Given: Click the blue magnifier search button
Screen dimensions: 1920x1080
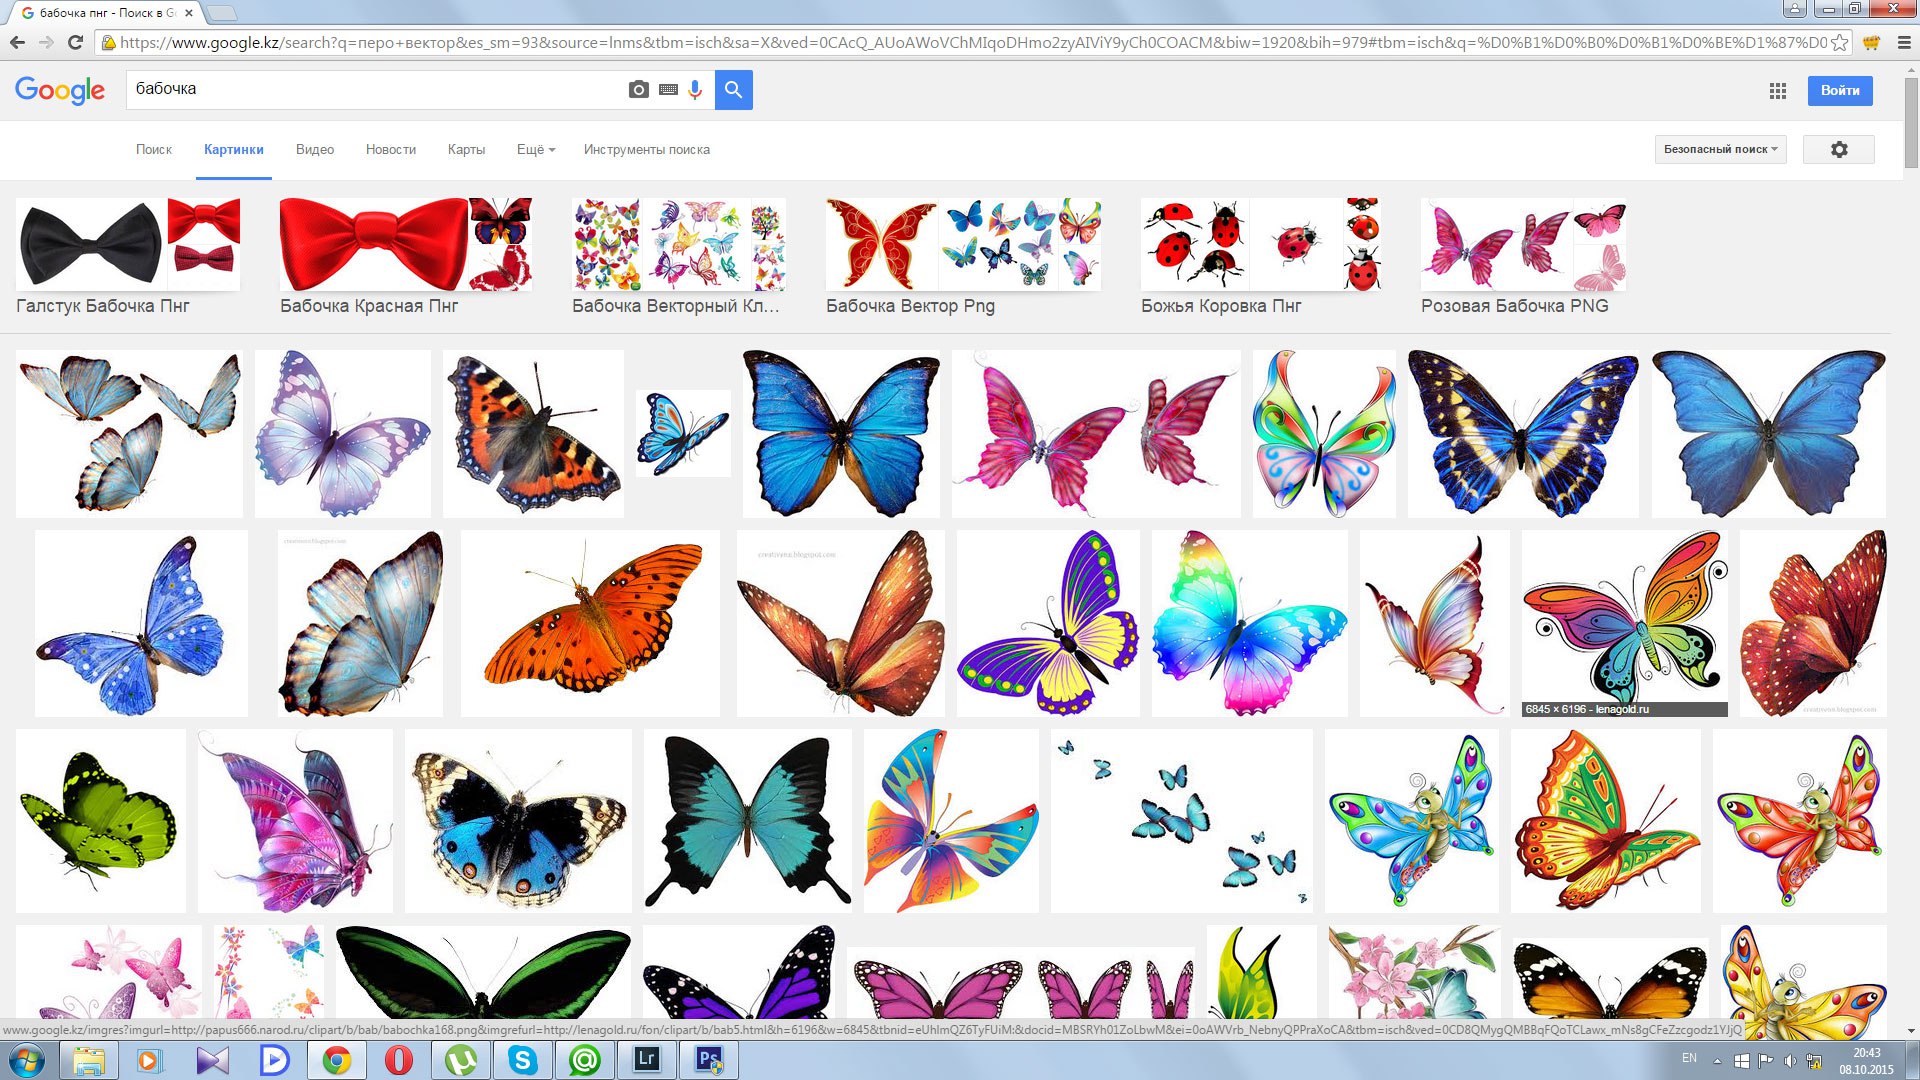Looking at the screenshot, I should [733, 90].
